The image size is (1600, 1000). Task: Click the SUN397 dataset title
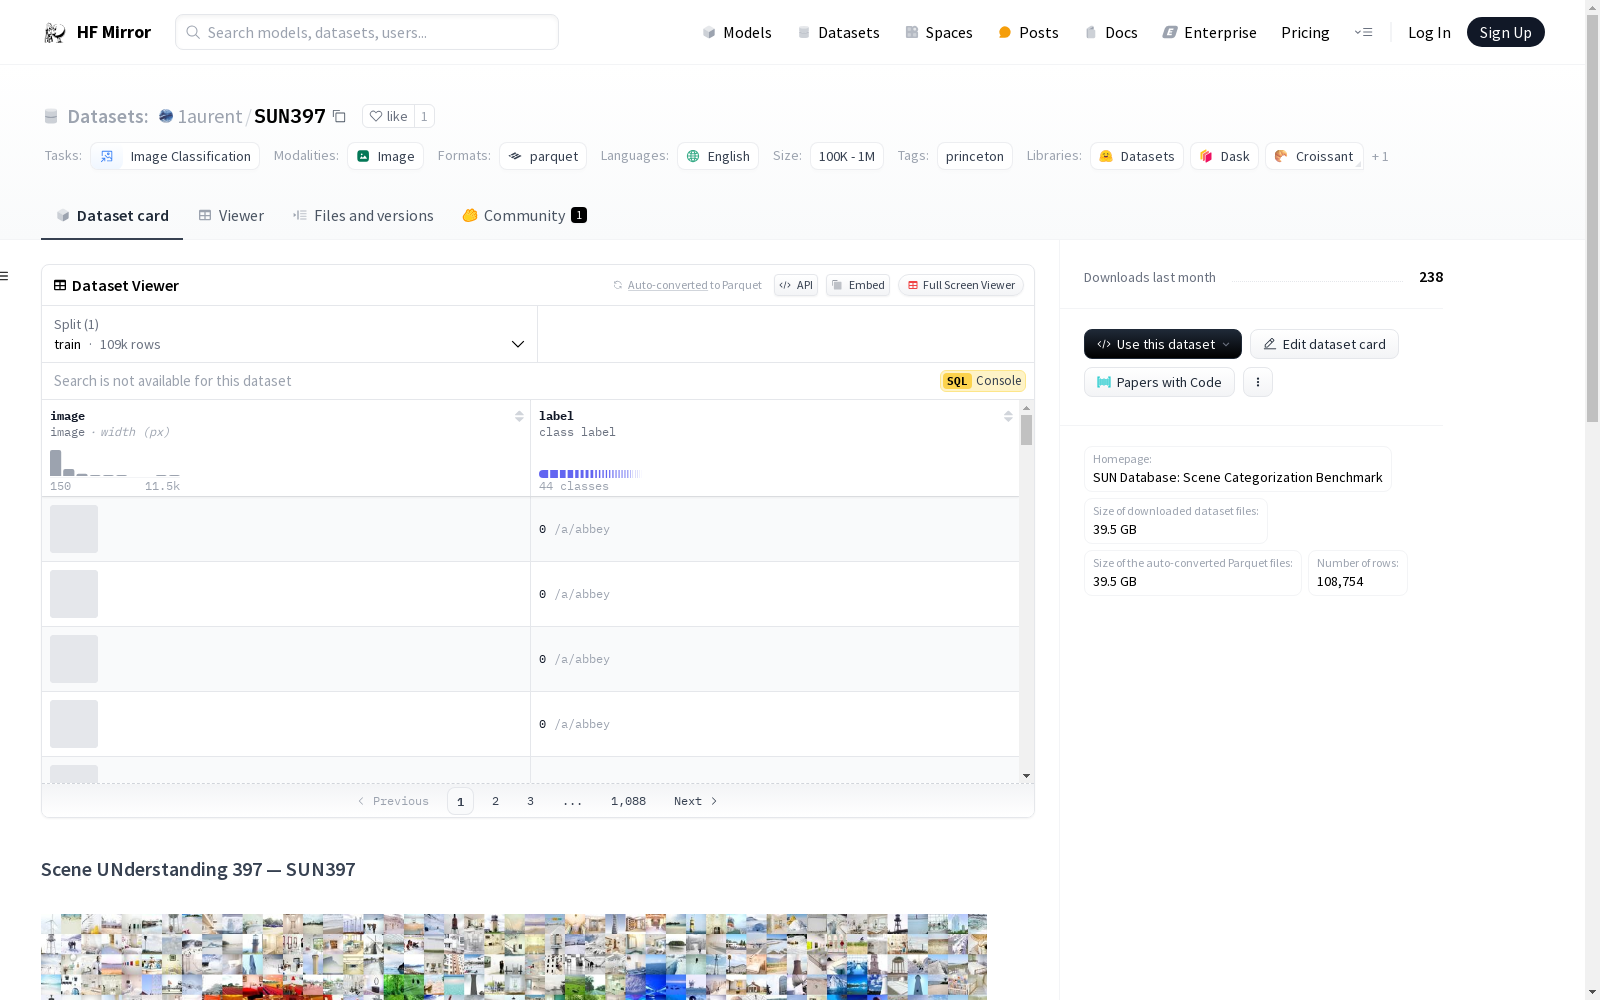coord(289,116)
